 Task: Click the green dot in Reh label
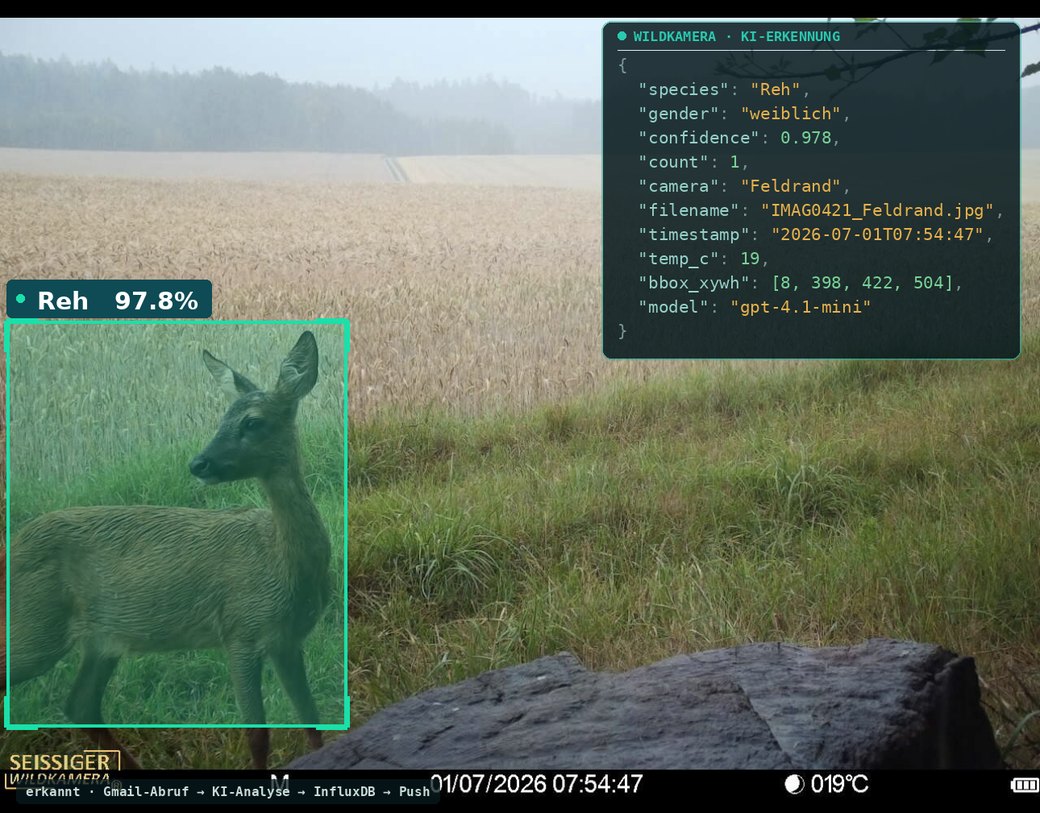point(21,299)
